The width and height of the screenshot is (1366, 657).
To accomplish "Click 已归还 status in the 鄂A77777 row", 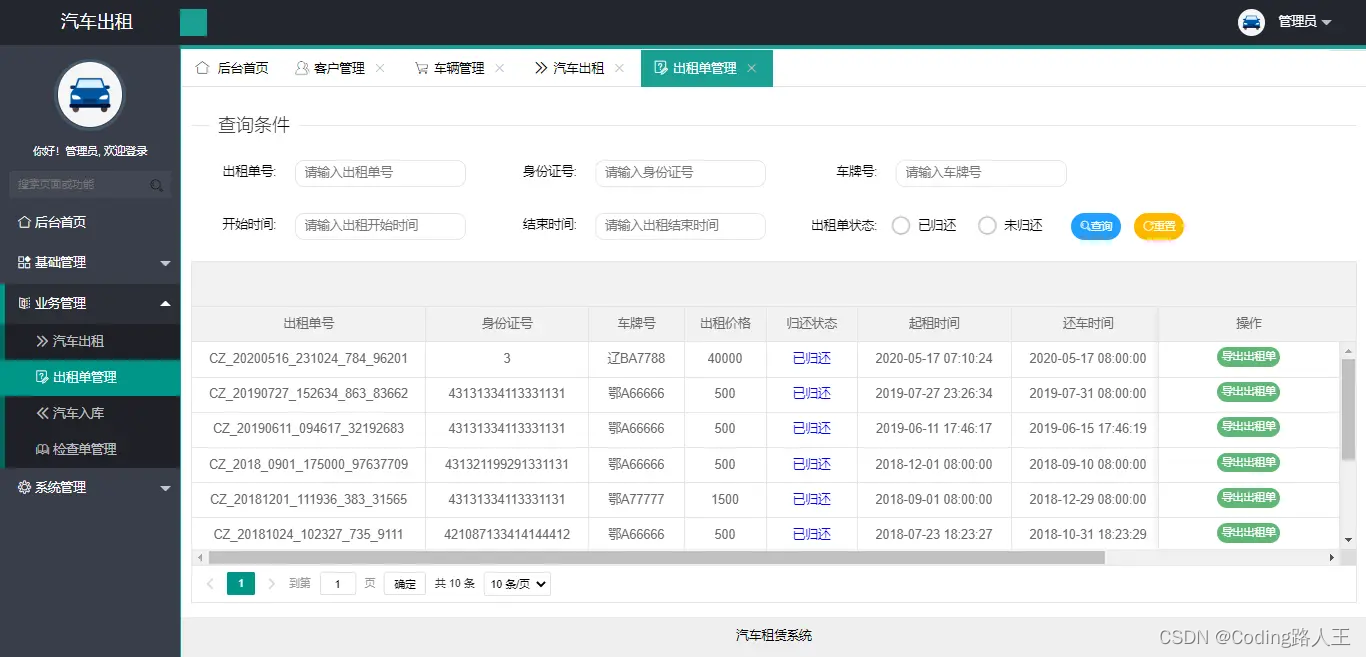I will coord(811,499).
